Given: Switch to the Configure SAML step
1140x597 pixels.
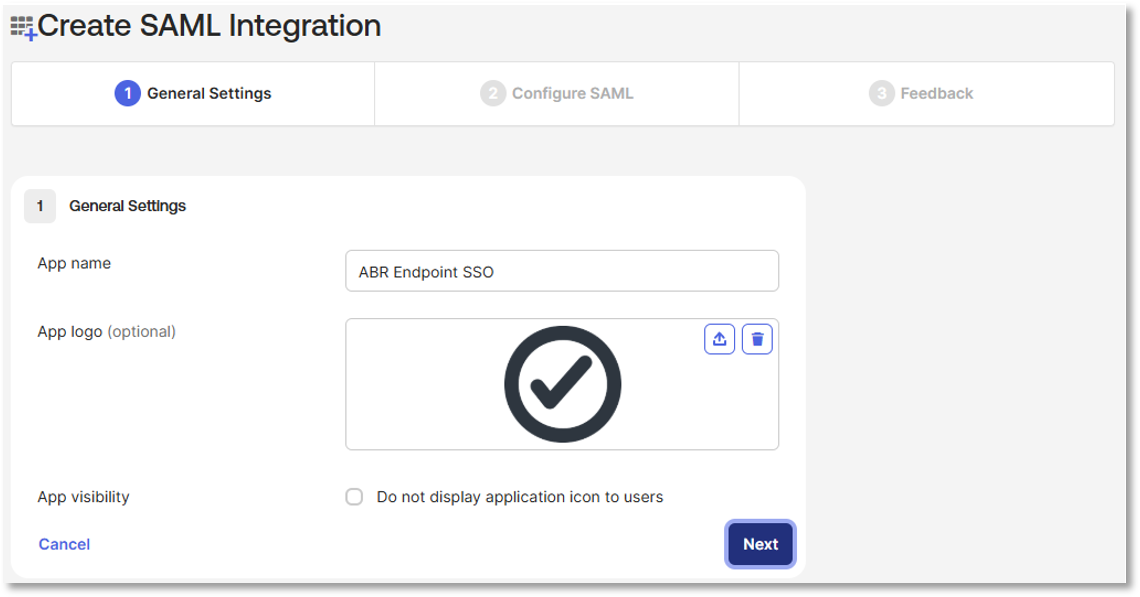Looking at the screenshot, I should [557, 94].
